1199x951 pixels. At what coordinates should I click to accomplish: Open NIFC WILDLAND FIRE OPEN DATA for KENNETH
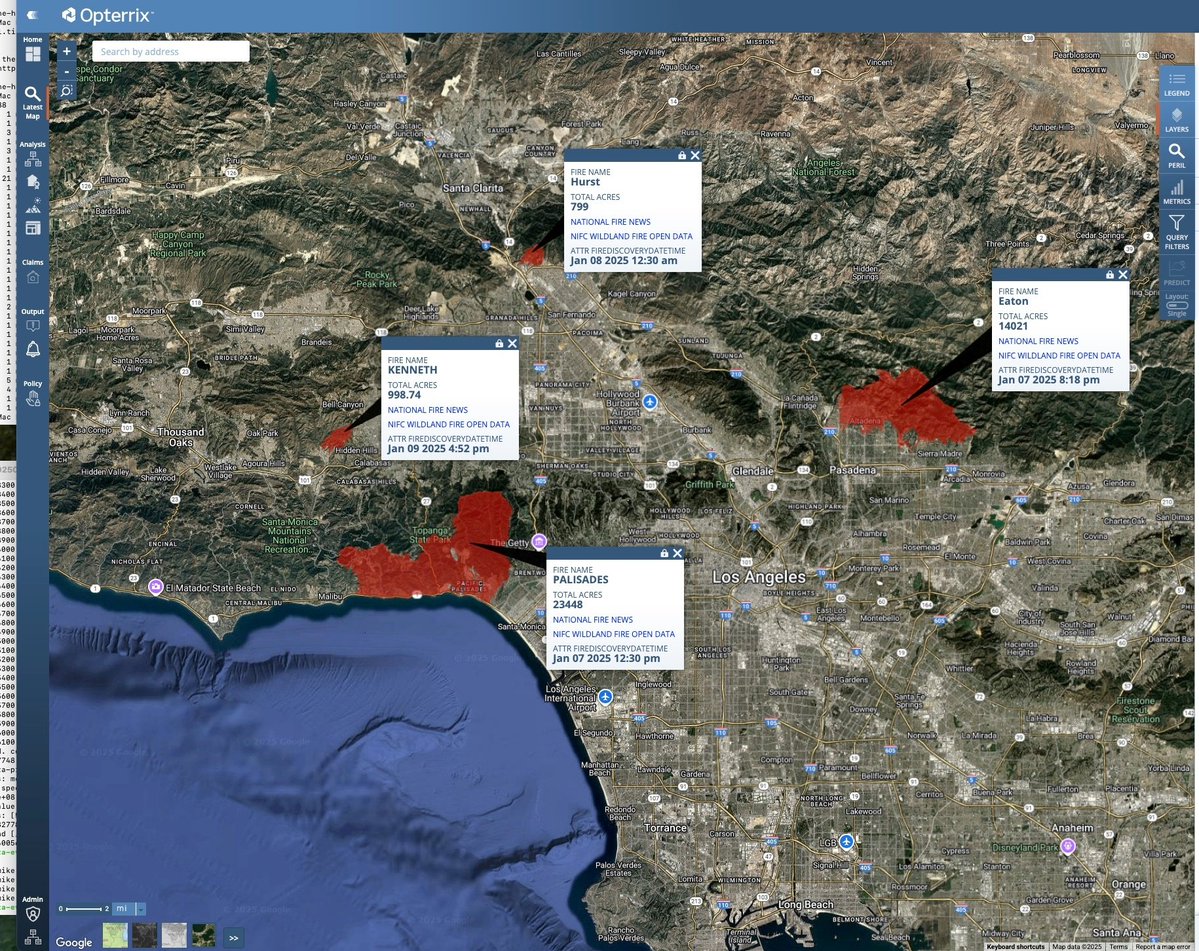click(448, 424)
